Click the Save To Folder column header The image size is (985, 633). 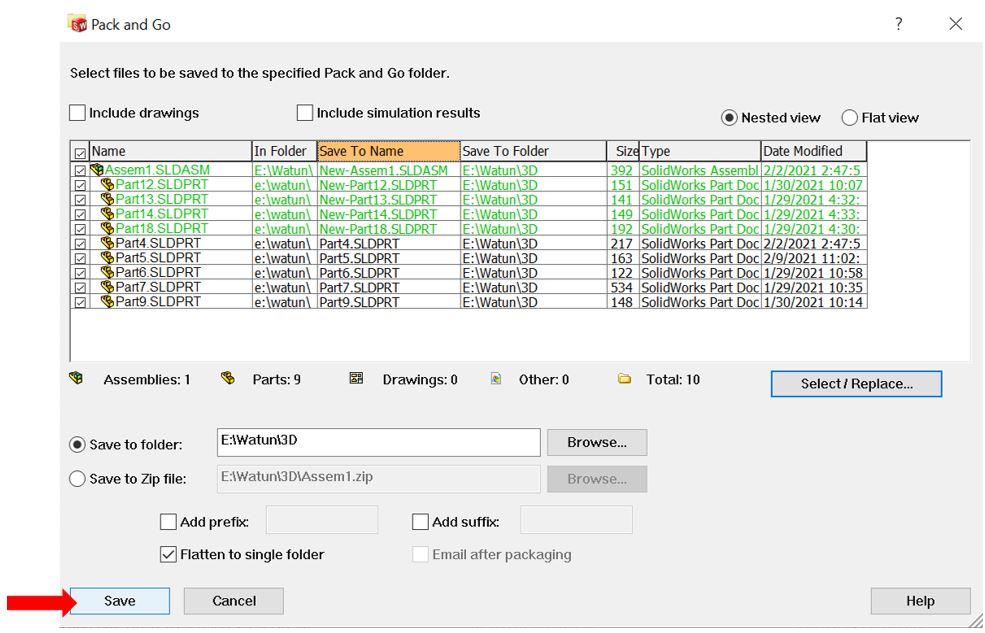(533, 151)
